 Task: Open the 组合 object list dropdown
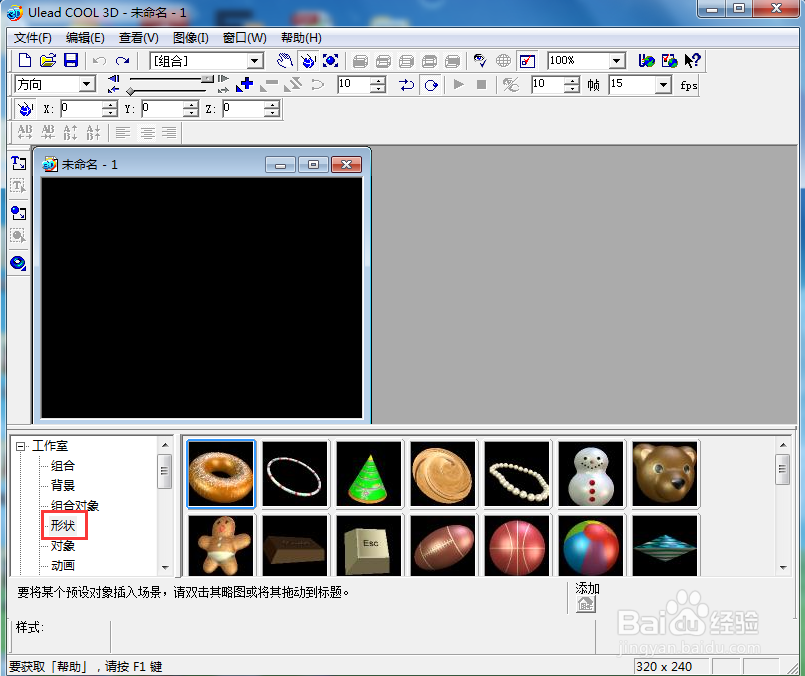[x=254, y=61]
